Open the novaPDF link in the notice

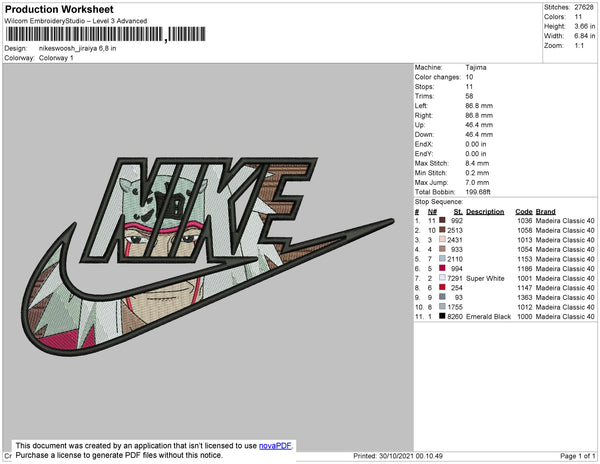pyautogui.click(x=275, y=446)
